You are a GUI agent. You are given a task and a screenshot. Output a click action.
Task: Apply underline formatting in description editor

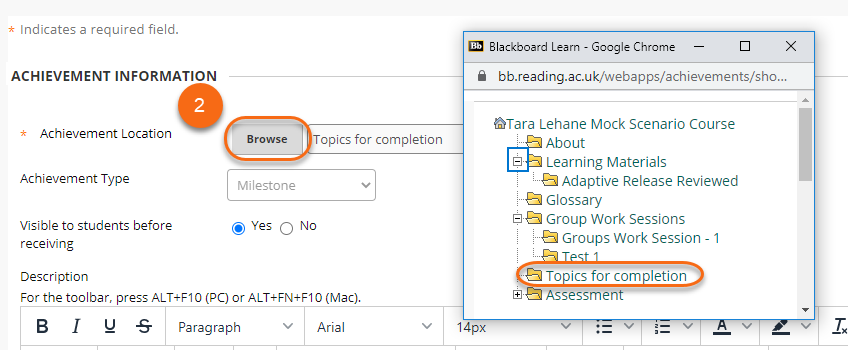[110, 326]
